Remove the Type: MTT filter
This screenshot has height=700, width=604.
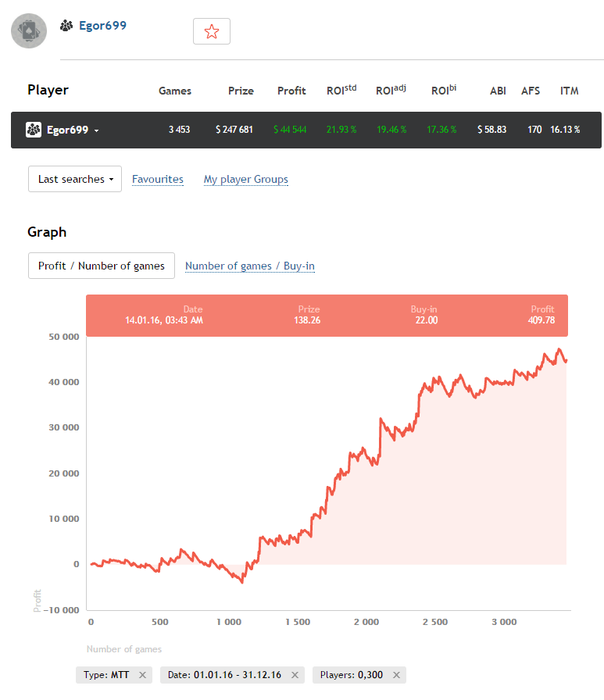point(142,675)
